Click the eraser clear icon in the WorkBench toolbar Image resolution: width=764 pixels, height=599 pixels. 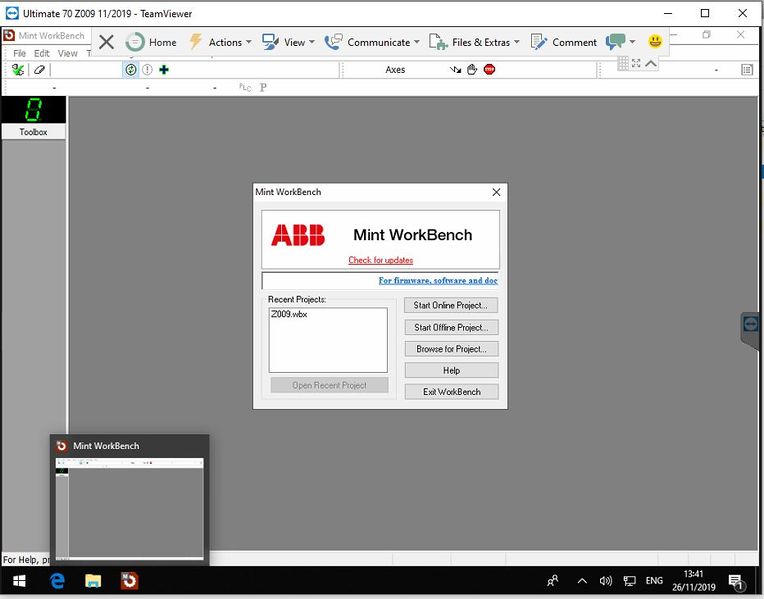coord(39,70)
